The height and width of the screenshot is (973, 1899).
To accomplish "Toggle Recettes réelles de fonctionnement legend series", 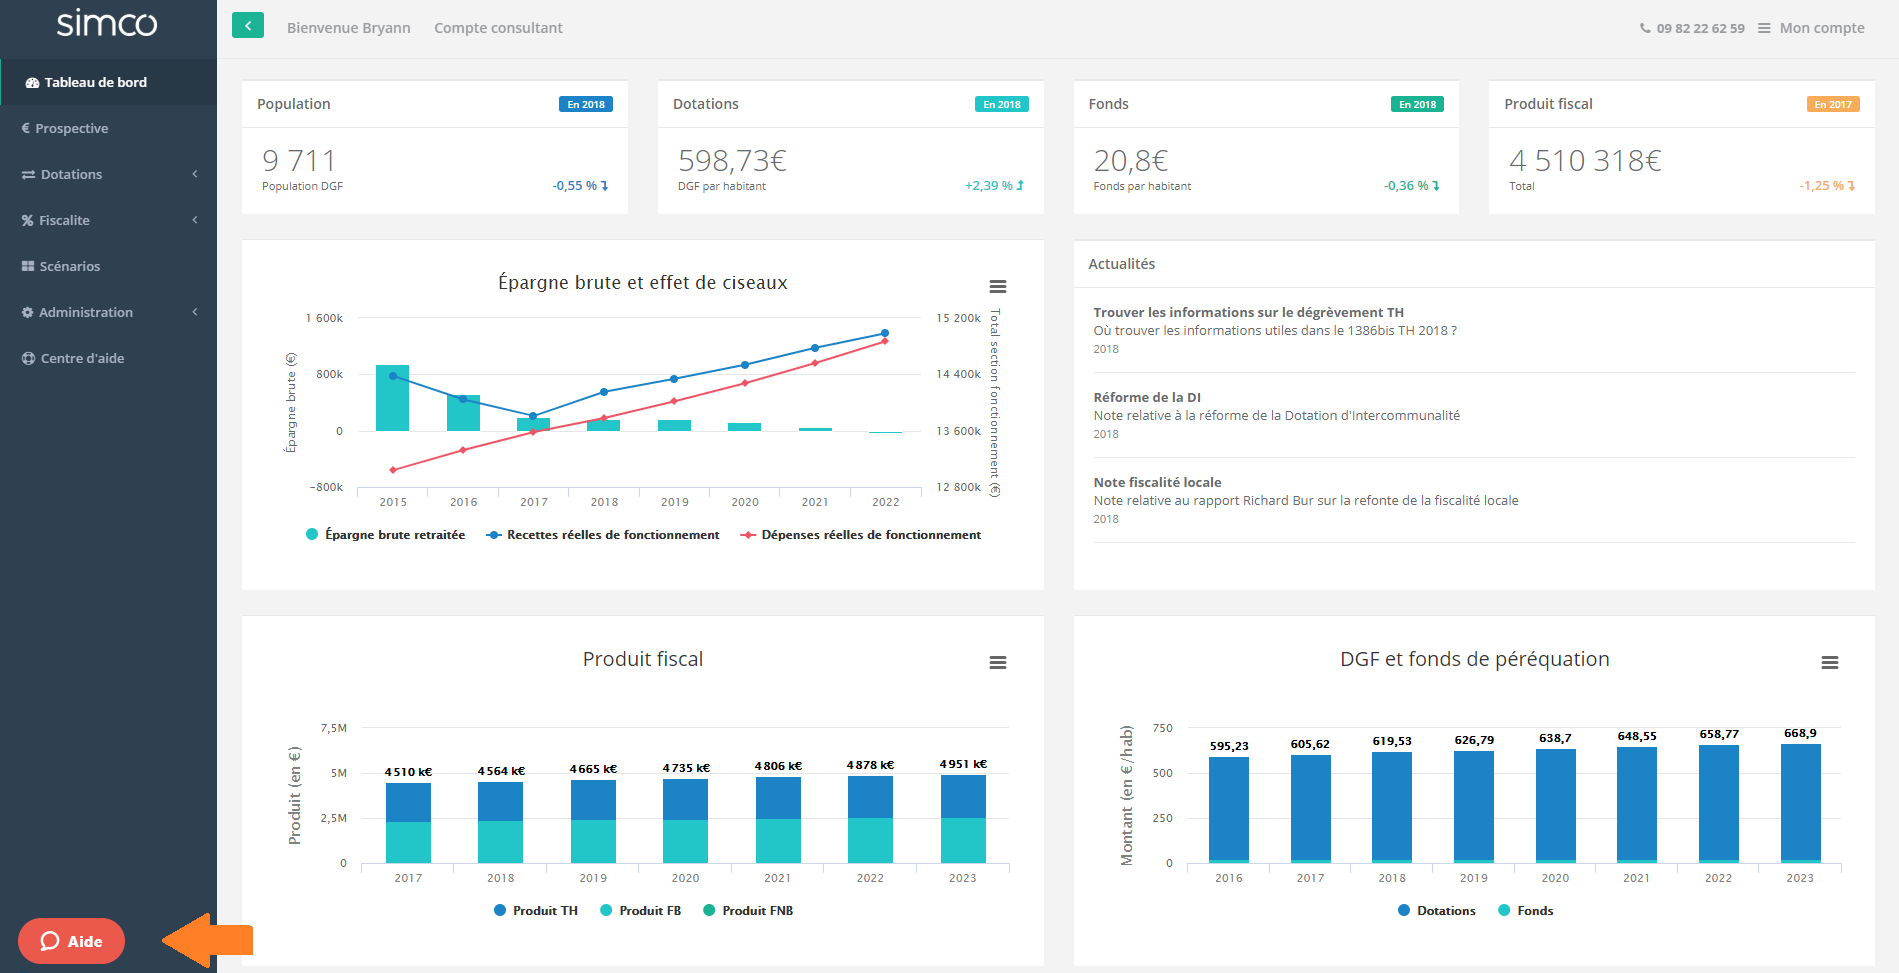I will click(x=603, y=535).
